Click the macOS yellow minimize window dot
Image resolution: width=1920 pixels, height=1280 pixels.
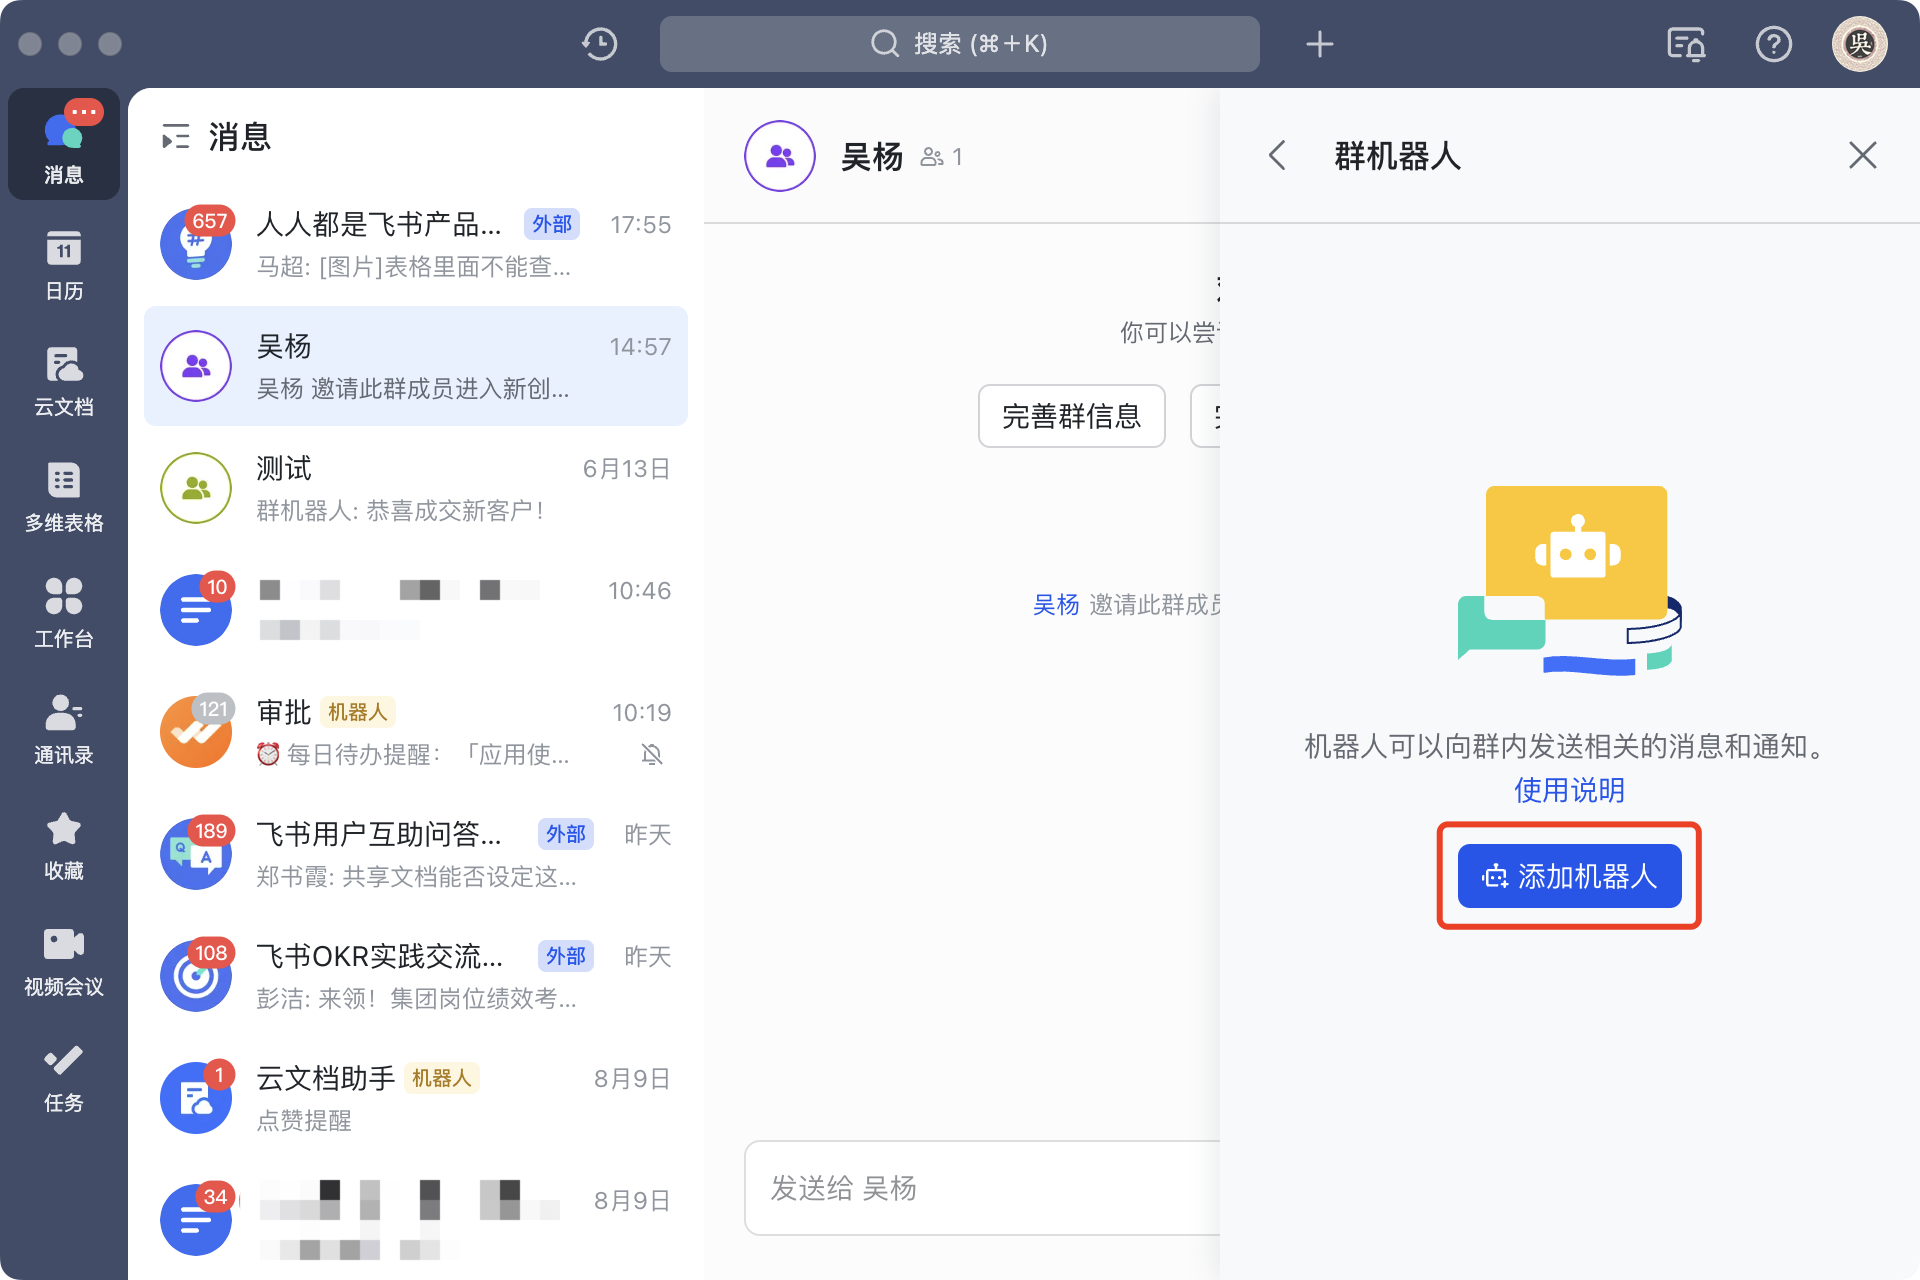point(70,44)
